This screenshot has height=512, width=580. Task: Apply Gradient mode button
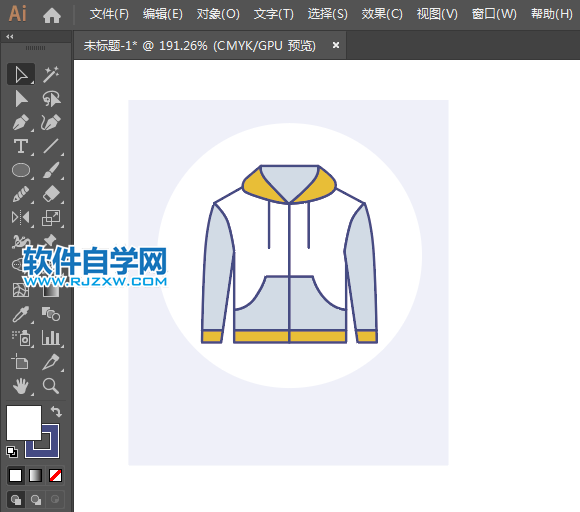tap(36, 475)
